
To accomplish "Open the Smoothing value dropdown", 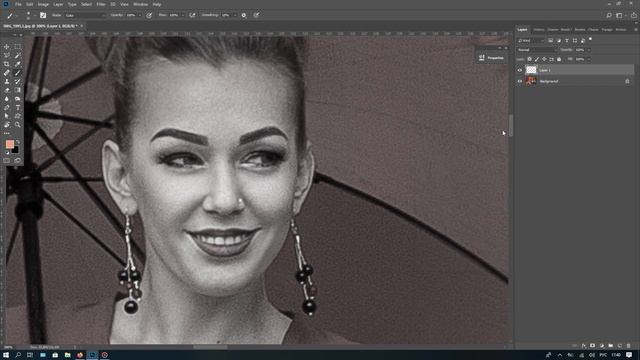I will click(x=234, y=15).
